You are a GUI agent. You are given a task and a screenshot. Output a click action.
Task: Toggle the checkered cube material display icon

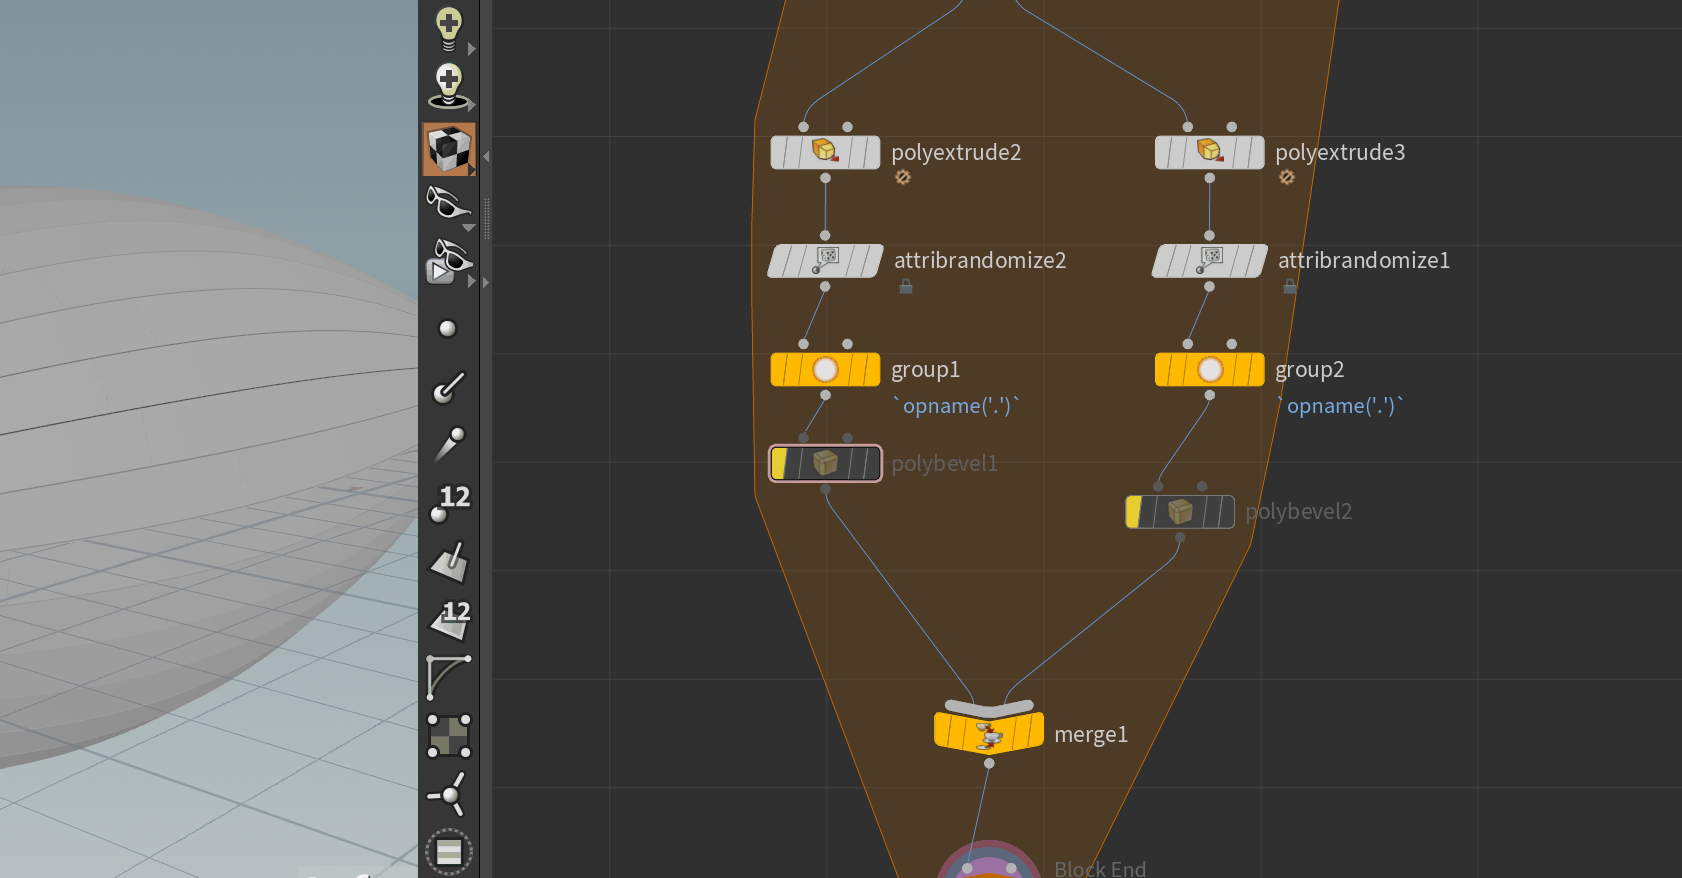(x=449, y=150)
